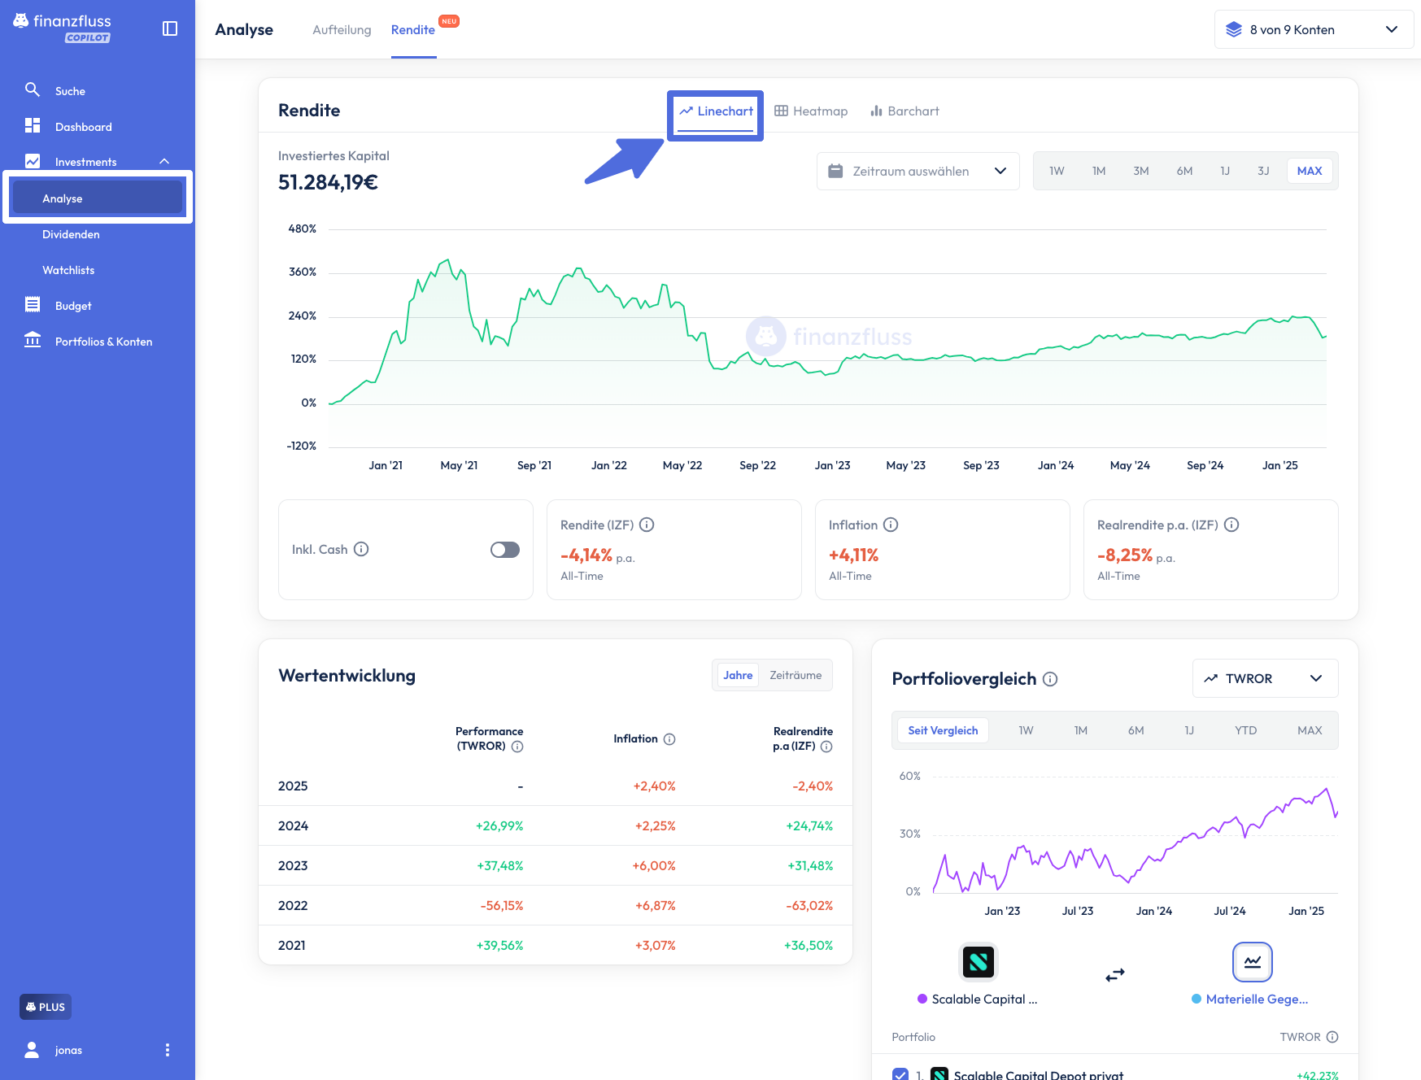Switch to the Aufteilung tab
The width and height of the screenshot is (1421, 1080).
(x=342, y=30)
